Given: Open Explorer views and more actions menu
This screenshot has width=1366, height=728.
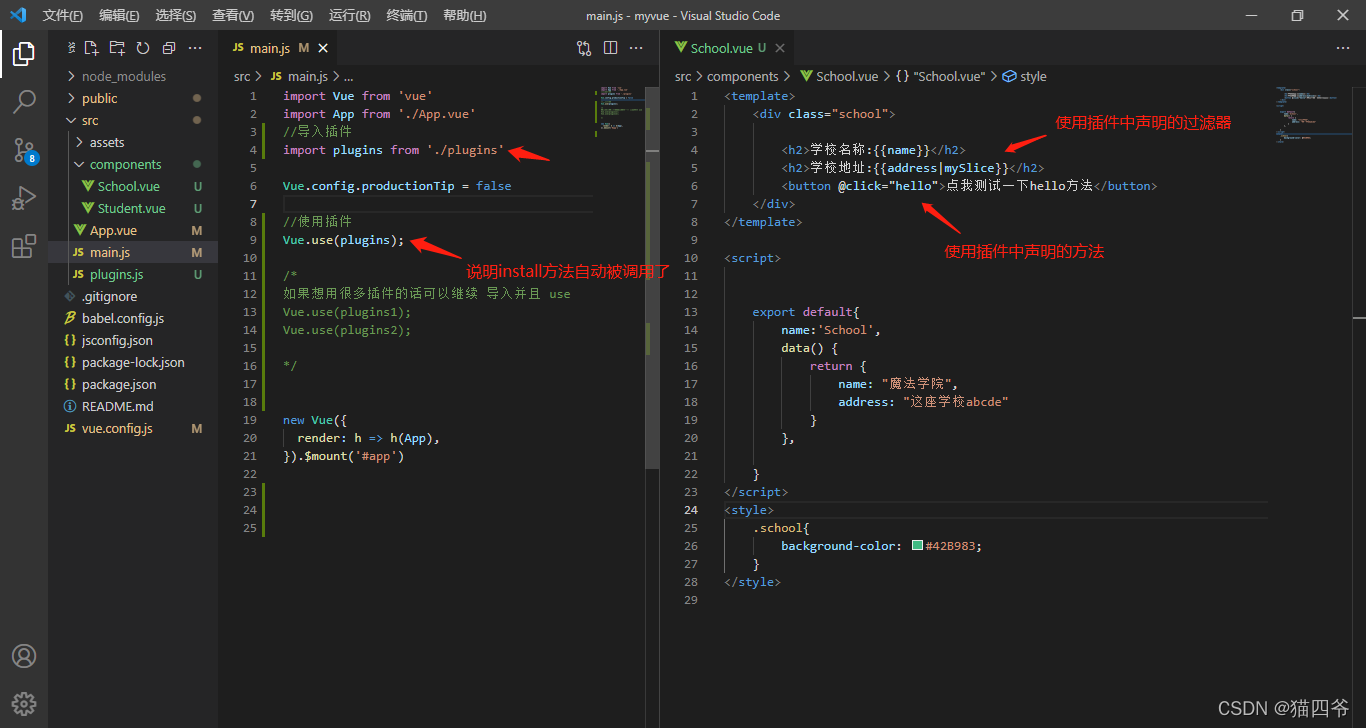Looking at the screenshot, I should click(195, 48).
